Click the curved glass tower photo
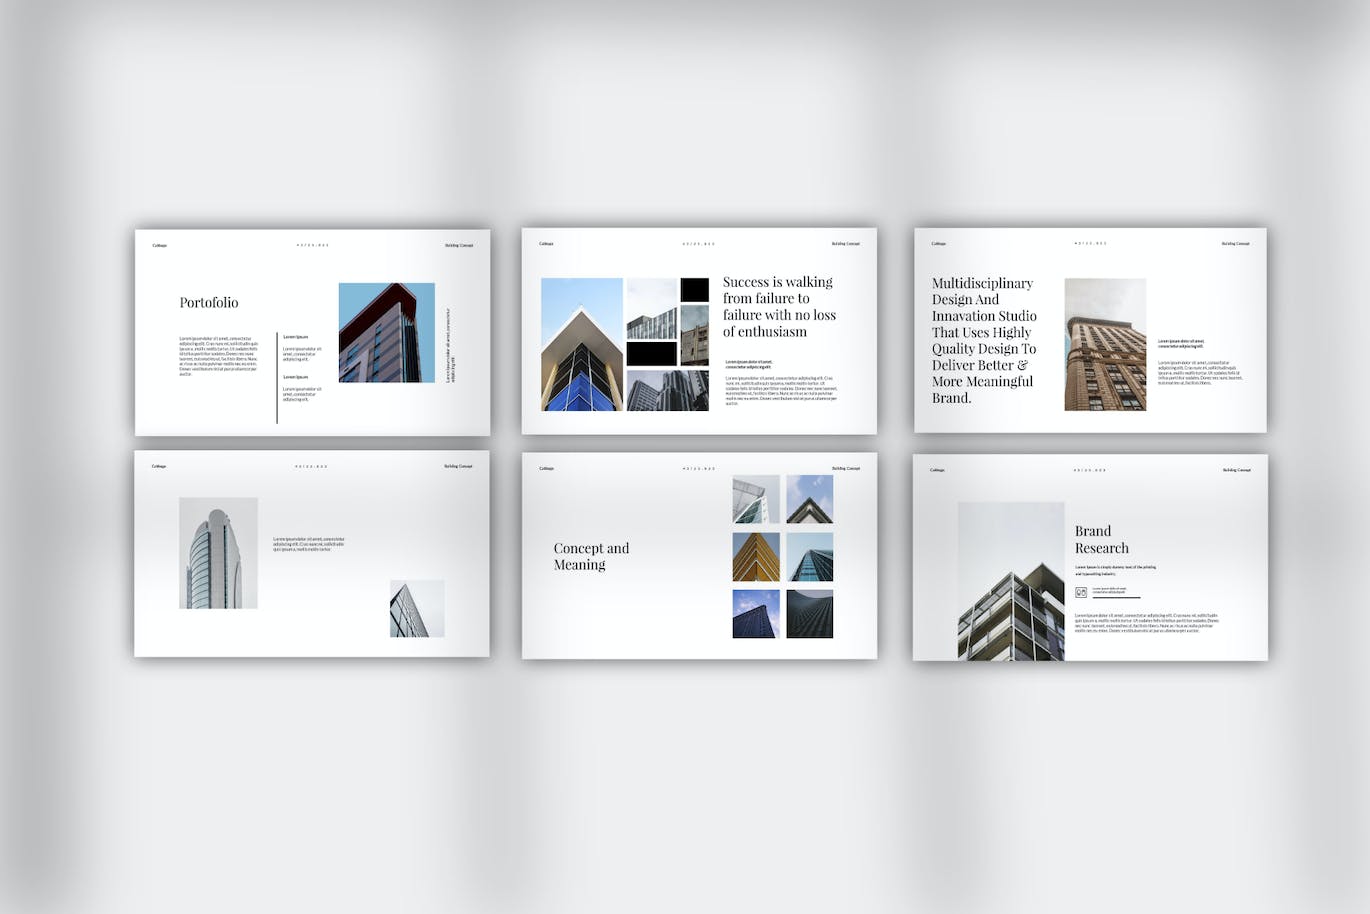 click(218, 553)
